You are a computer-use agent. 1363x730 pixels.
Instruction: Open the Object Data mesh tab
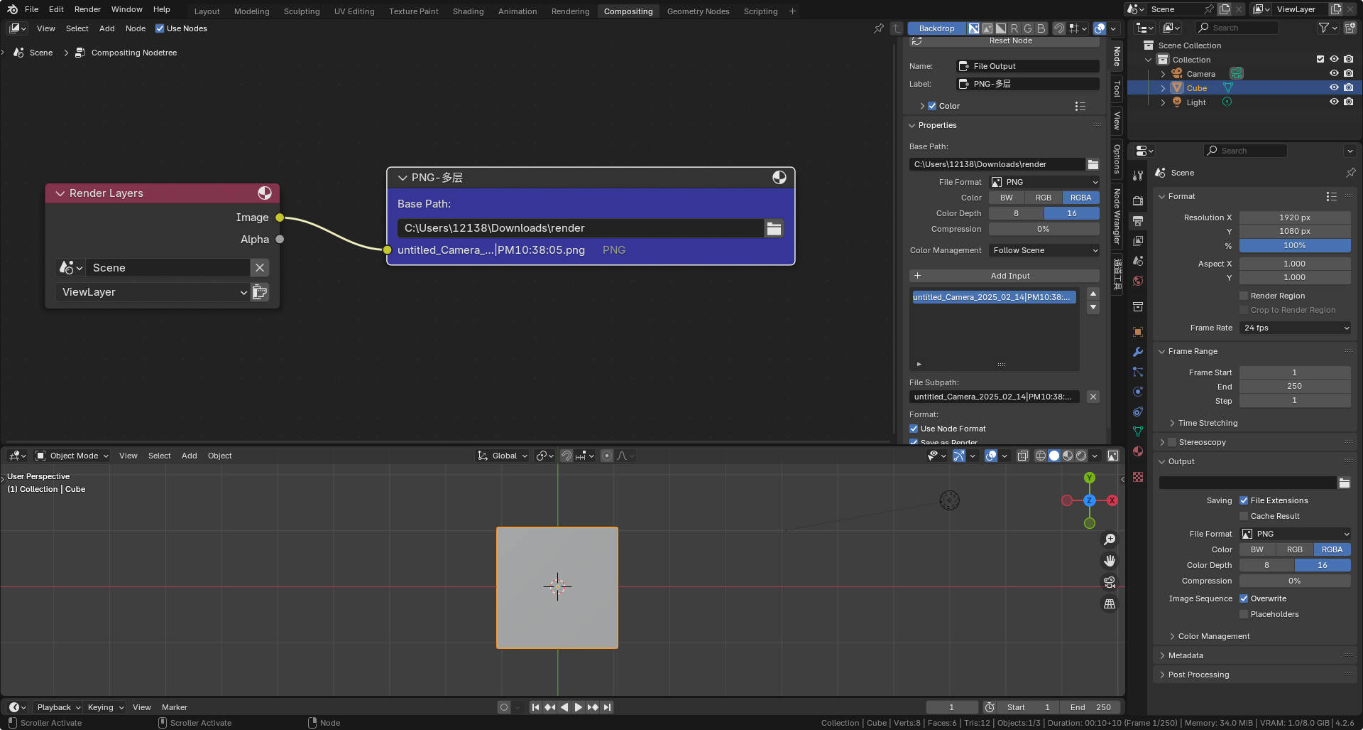pyautogui.click(x=1138, y=432)
